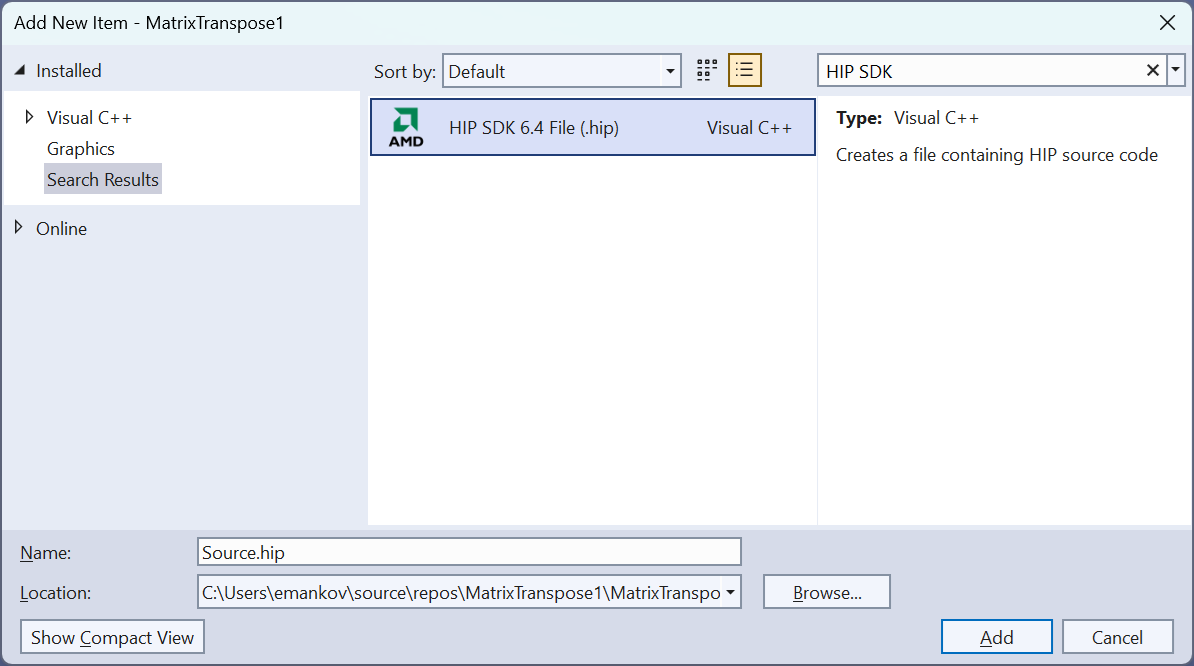Screen dimensions: 1194x666
Task: Click the Name field with Source.hip
Action: (x=469, y=552)
